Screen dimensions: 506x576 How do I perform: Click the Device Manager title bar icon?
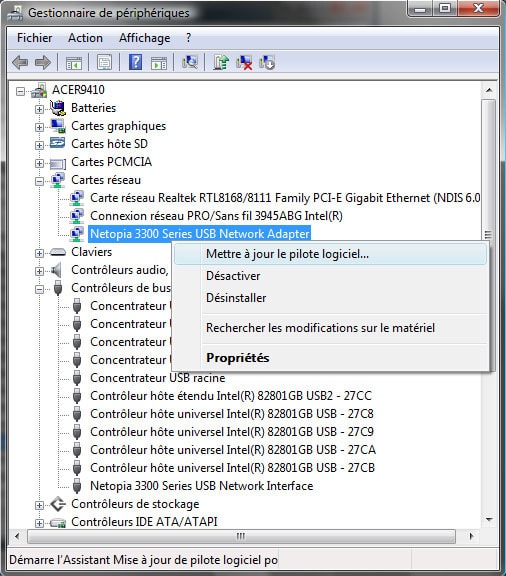[15, 13]
